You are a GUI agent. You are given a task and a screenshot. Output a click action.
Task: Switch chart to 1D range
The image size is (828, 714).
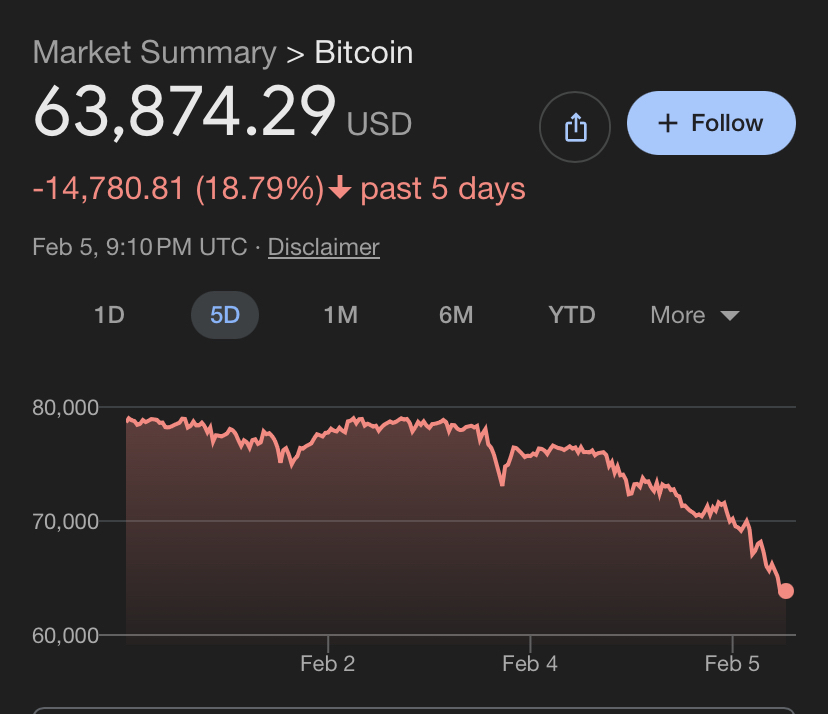(109, 315)
